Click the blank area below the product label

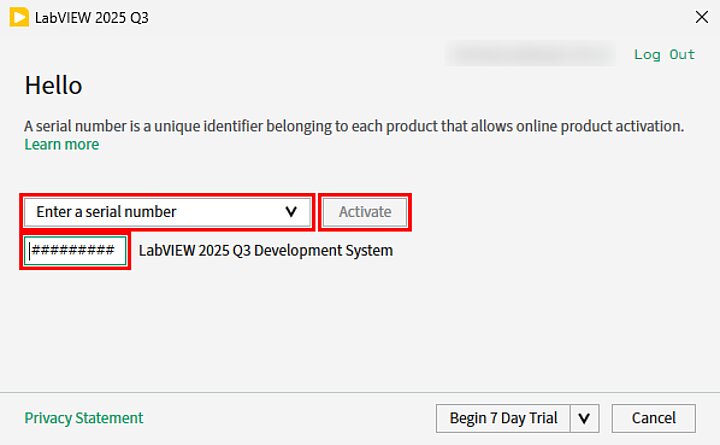tap(360, 330)
